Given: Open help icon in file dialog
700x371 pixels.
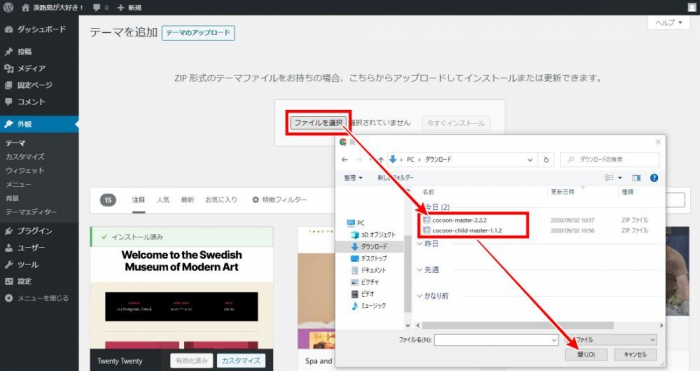Looking at the screenshot, I should (654, 178).
